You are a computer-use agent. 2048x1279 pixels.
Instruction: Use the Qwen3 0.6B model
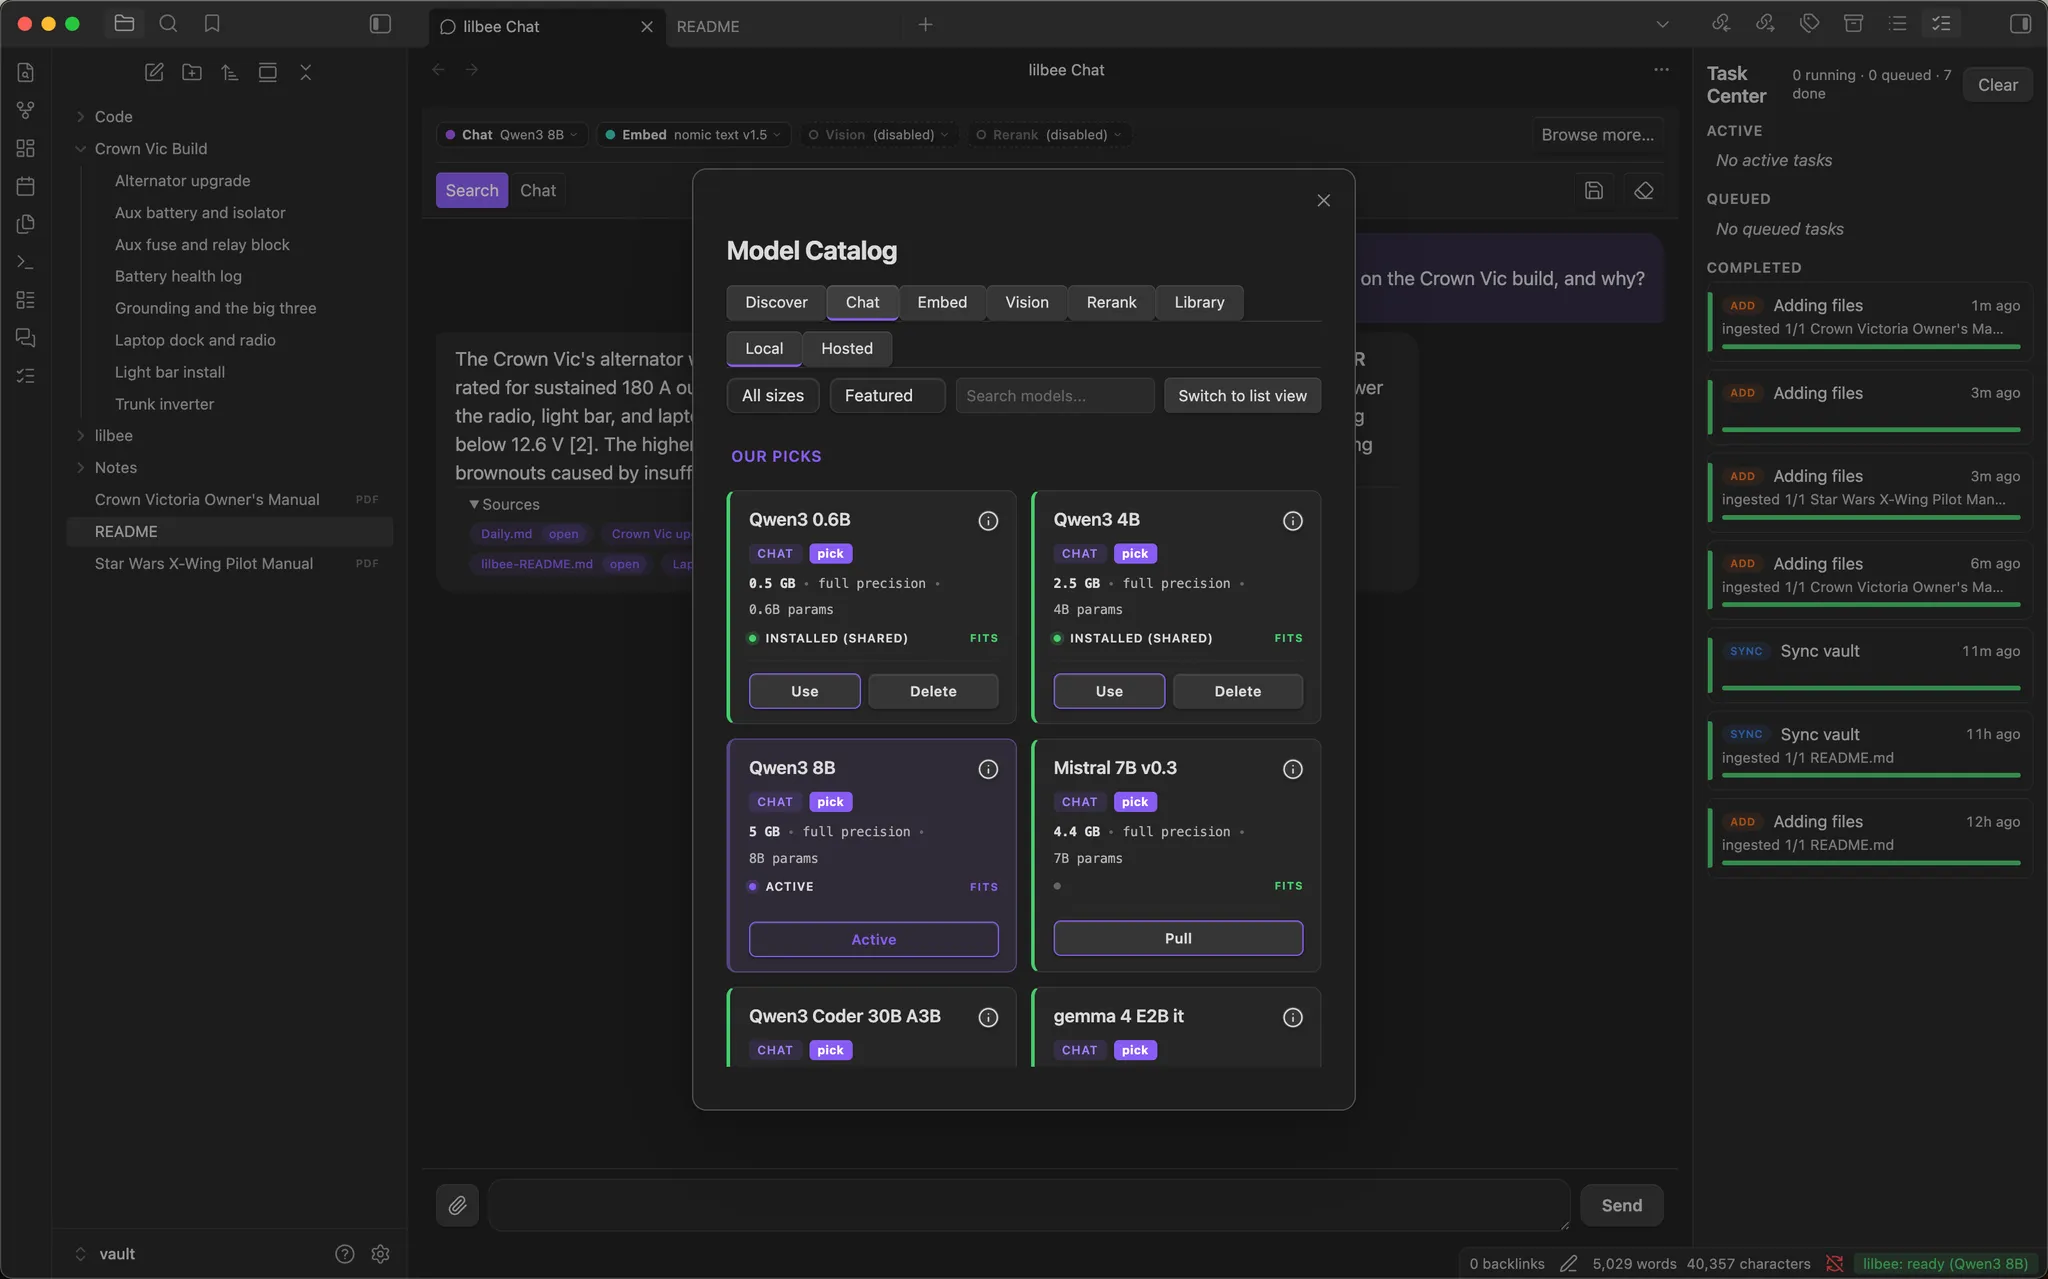[804, 691]
